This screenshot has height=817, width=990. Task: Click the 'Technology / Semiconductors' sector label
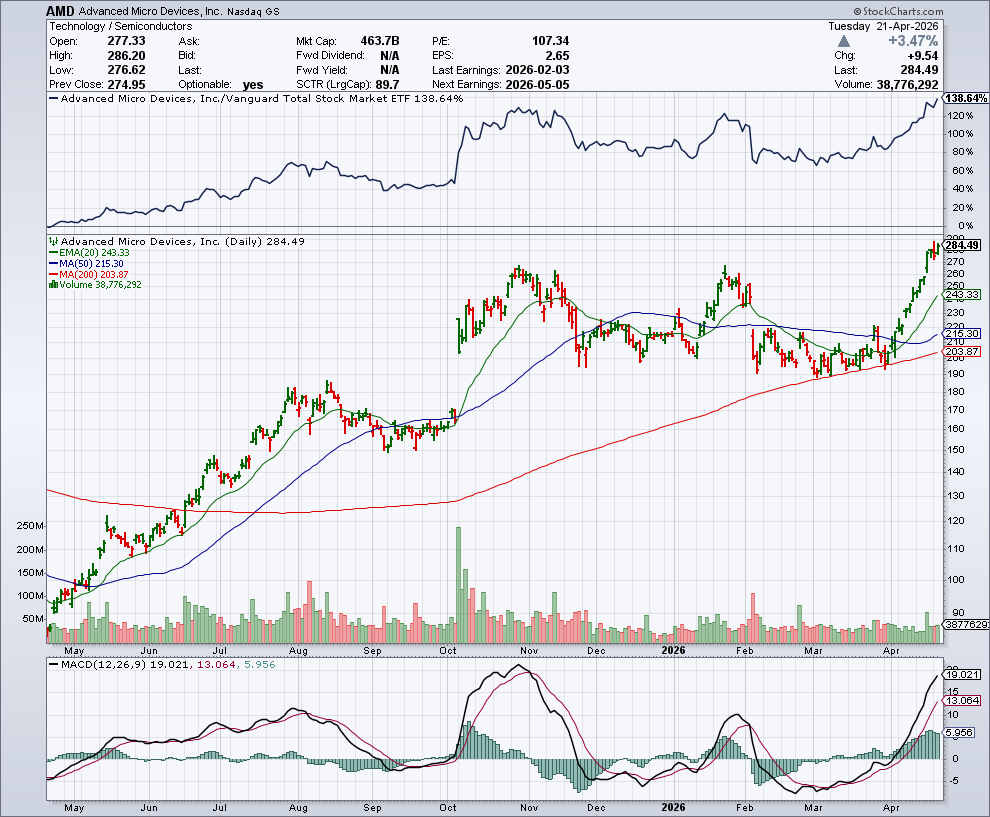click(121, 26)
